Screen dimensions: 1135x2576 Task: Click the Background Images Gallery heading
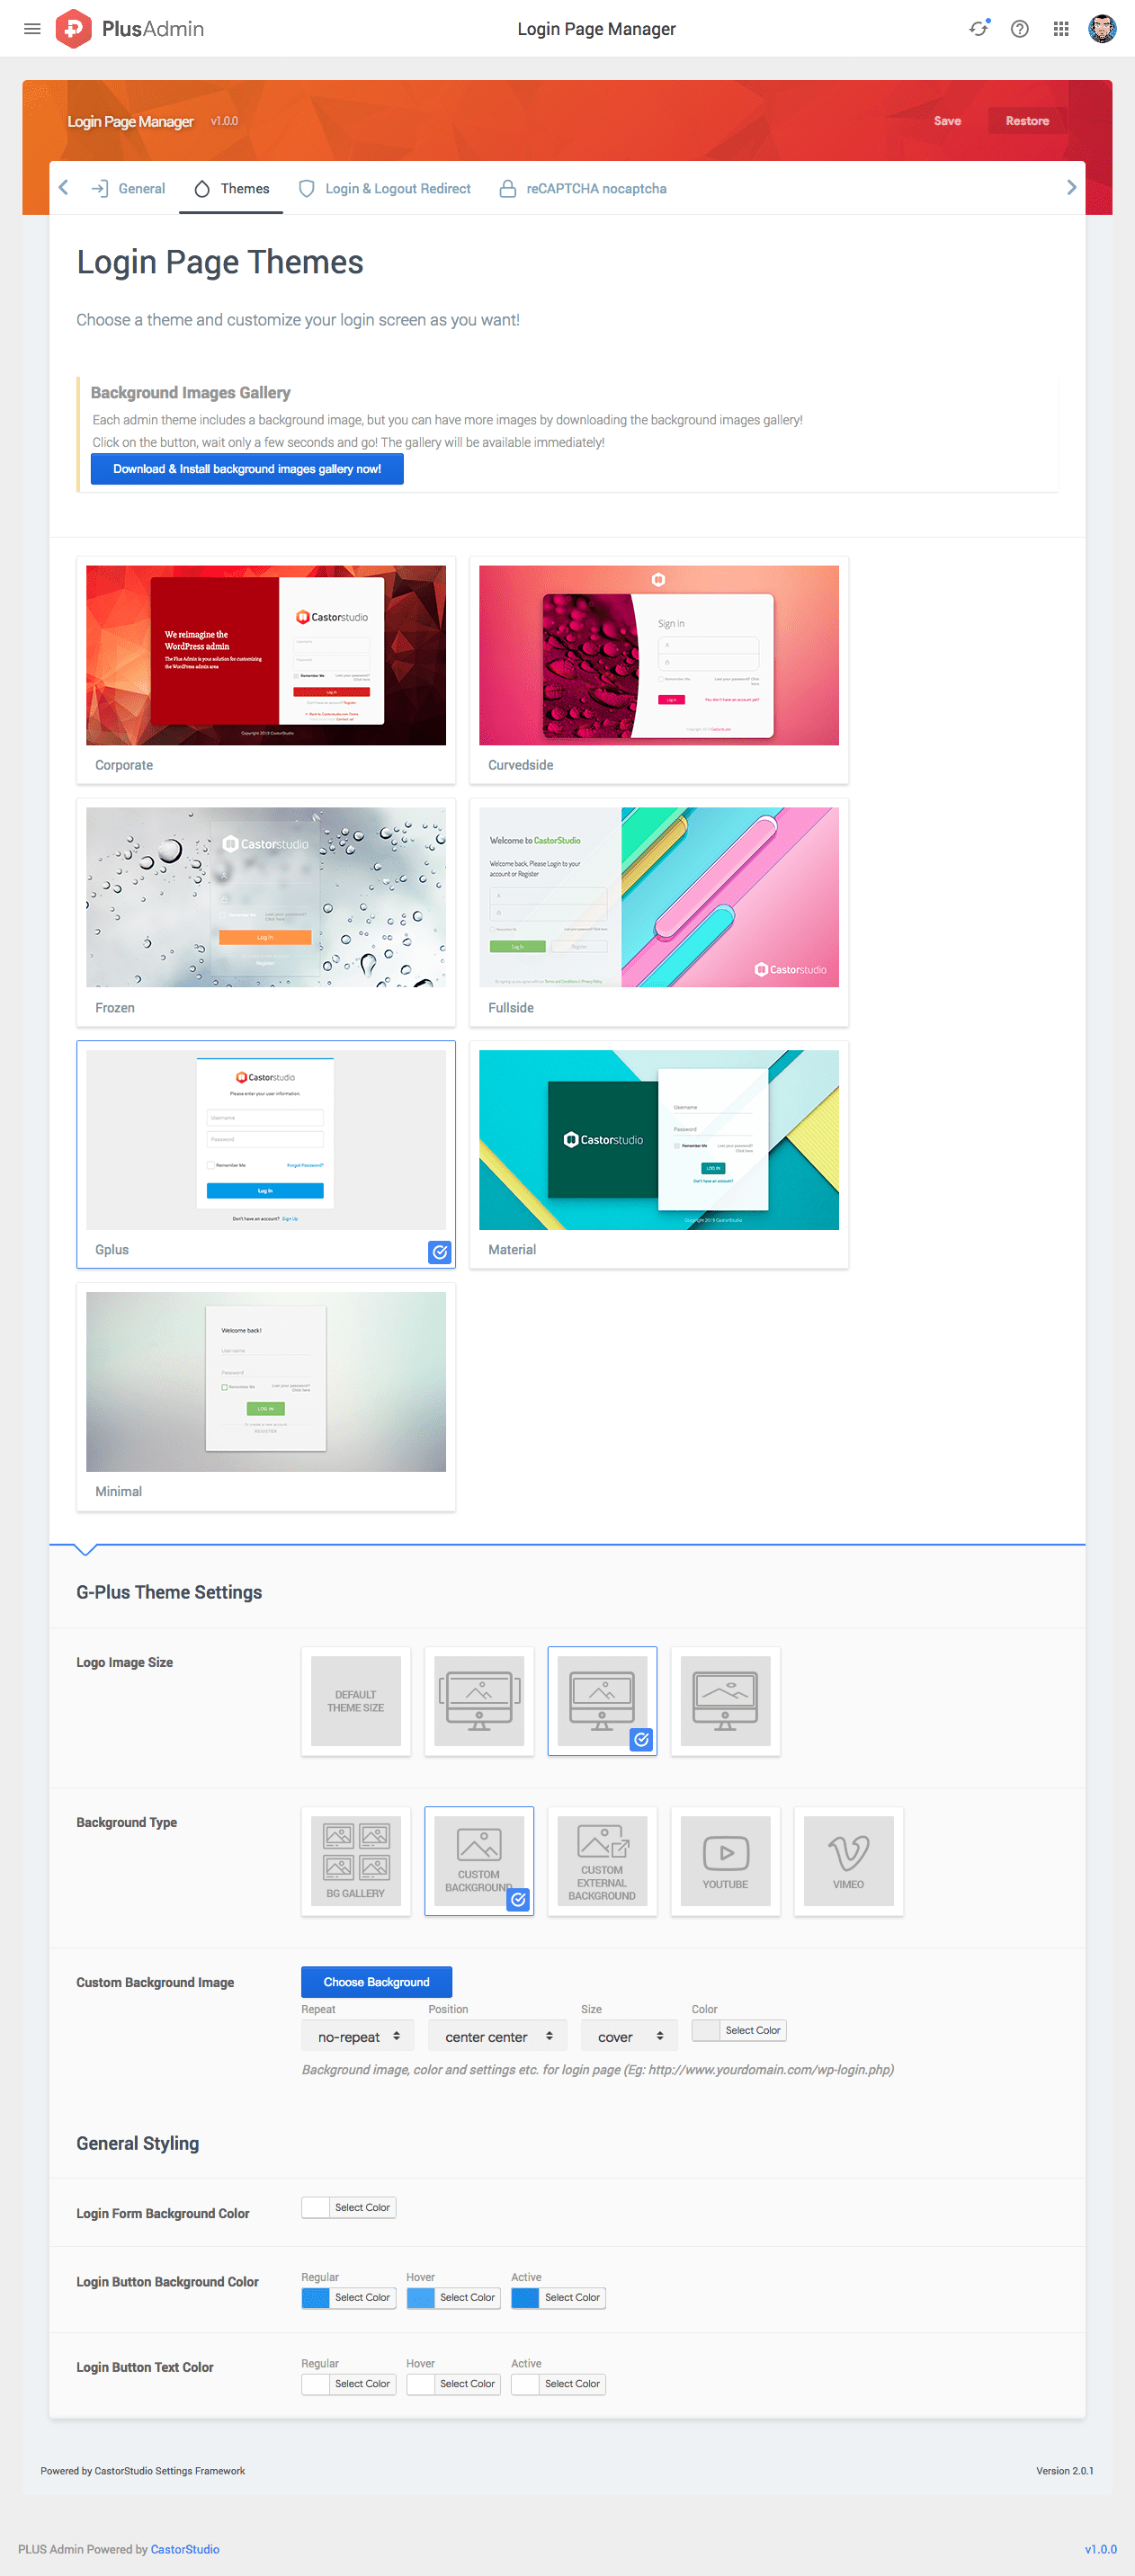point(191,393)
